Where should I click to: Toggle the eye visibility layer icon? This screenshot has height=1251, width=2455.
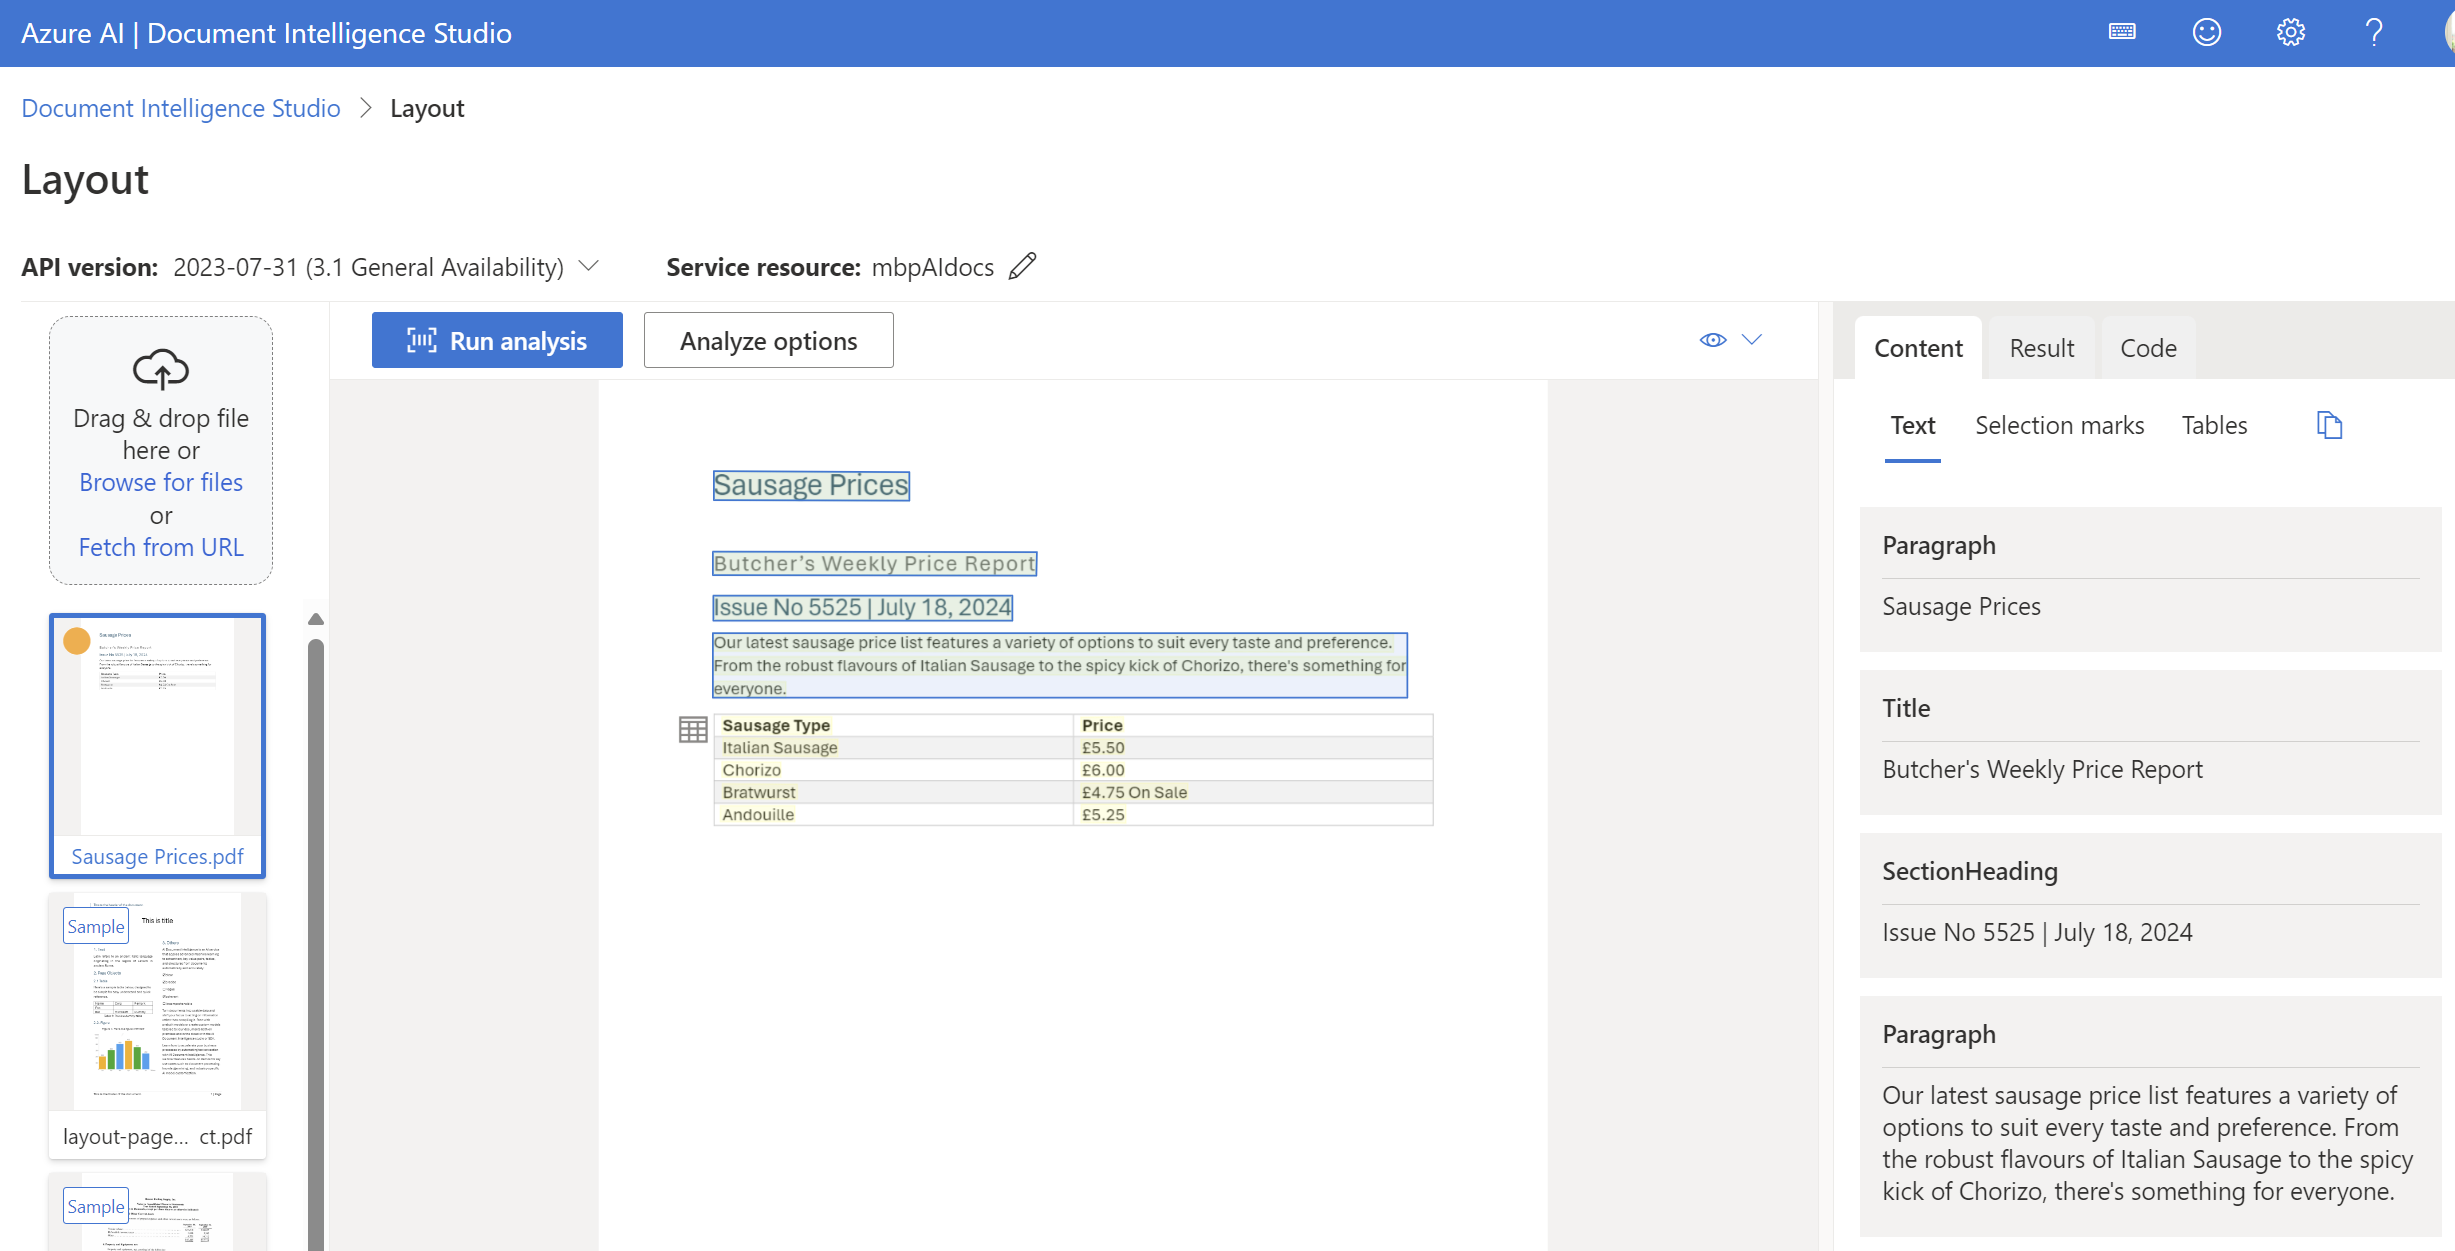click(1712, 340)
